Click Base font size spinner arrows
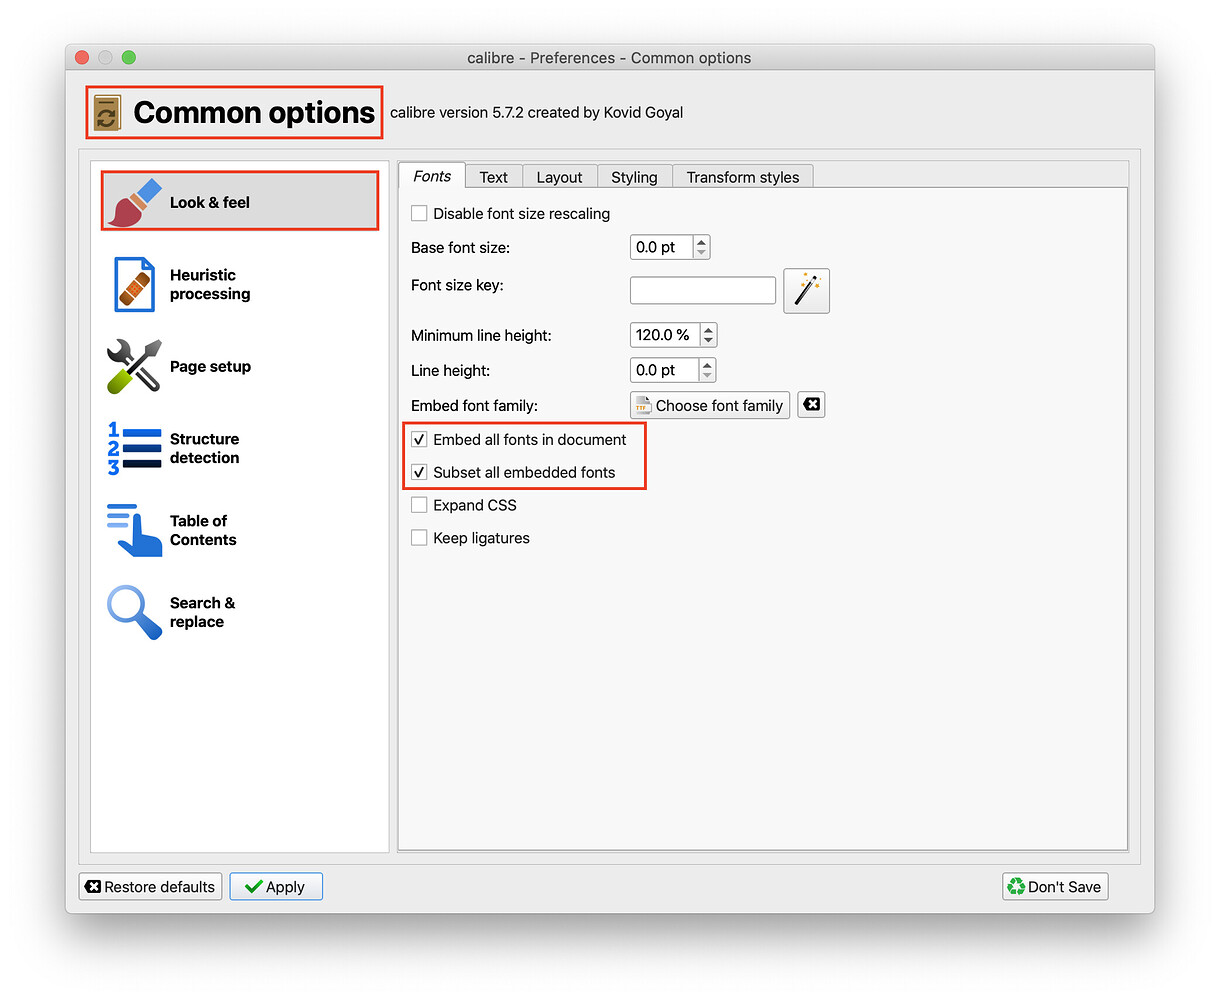Image resolution: width=1220 pixels, height=1000 pixels. (x=701, y=247)
